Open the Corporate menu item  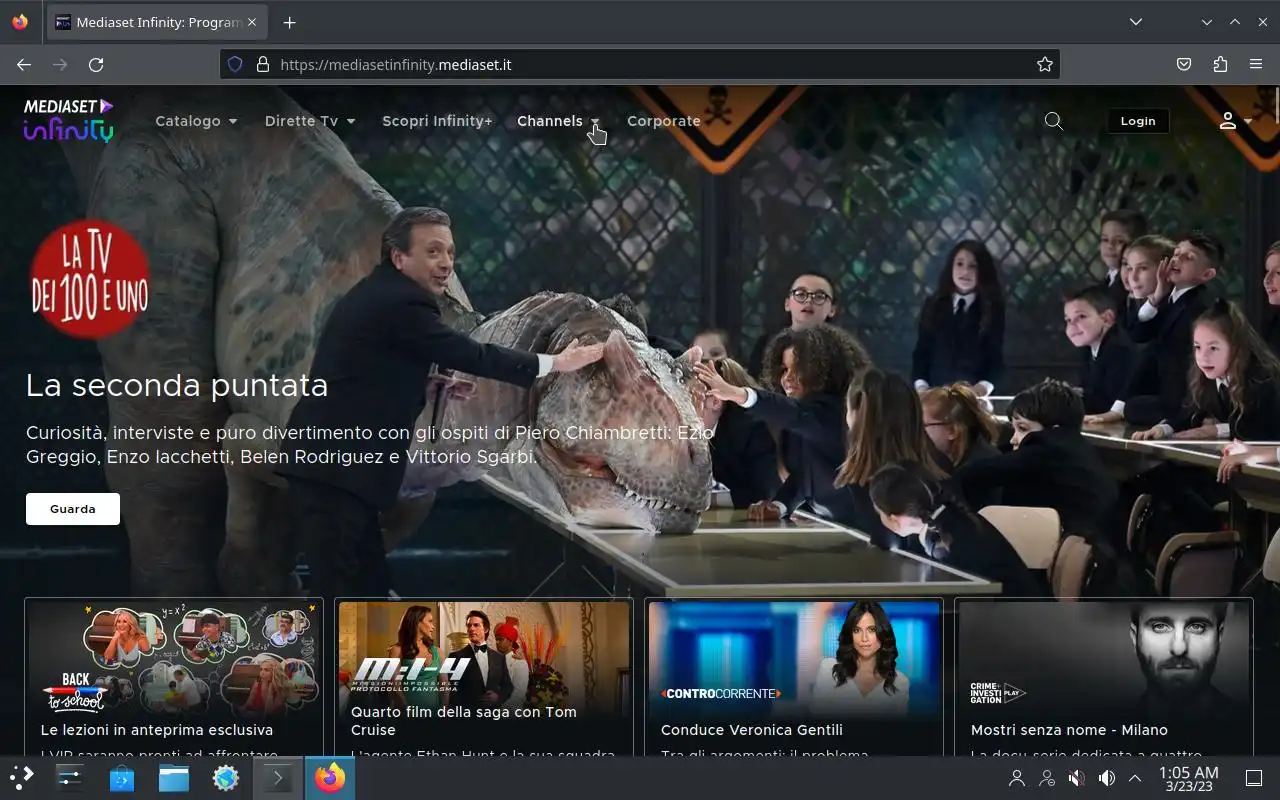point(663,121)
